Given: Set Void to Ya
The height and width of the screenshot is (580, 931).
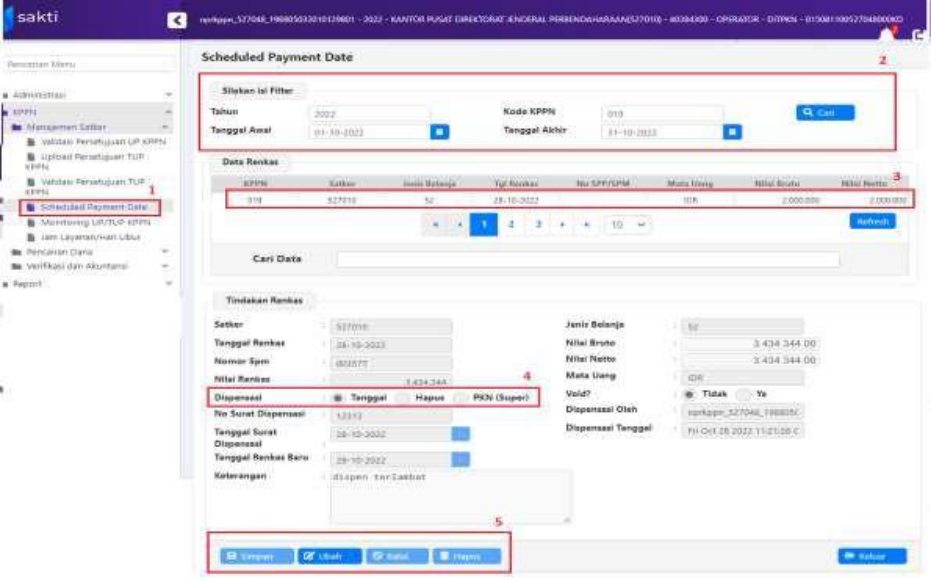Looking at the screenshot, I should point(744,394).
